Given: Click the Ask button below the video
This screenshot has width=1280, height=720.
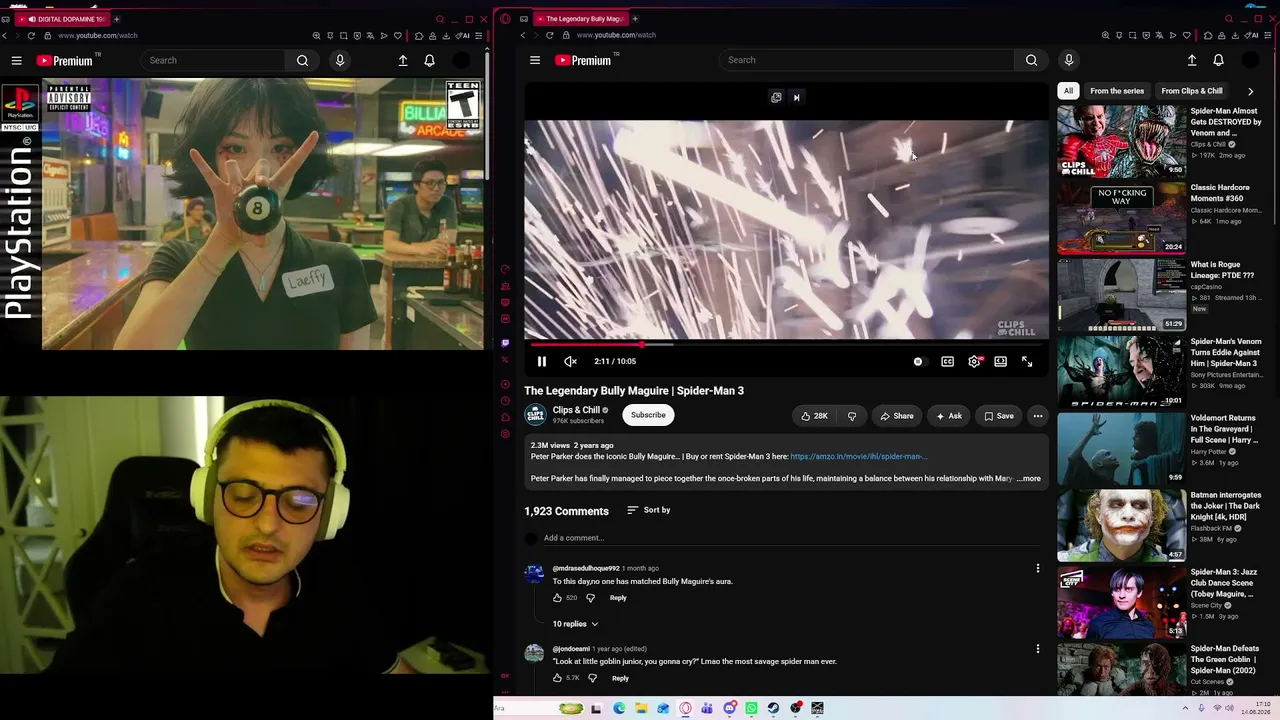Looking at the screenshot, I should pyautogui.click(x=948, y=416).
